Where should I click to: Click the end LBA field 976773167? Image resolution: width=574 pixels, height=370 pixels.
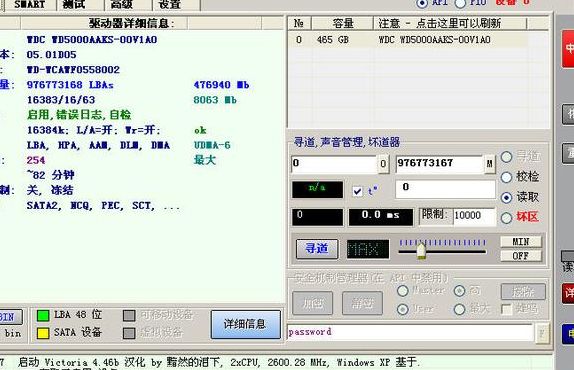440,164
